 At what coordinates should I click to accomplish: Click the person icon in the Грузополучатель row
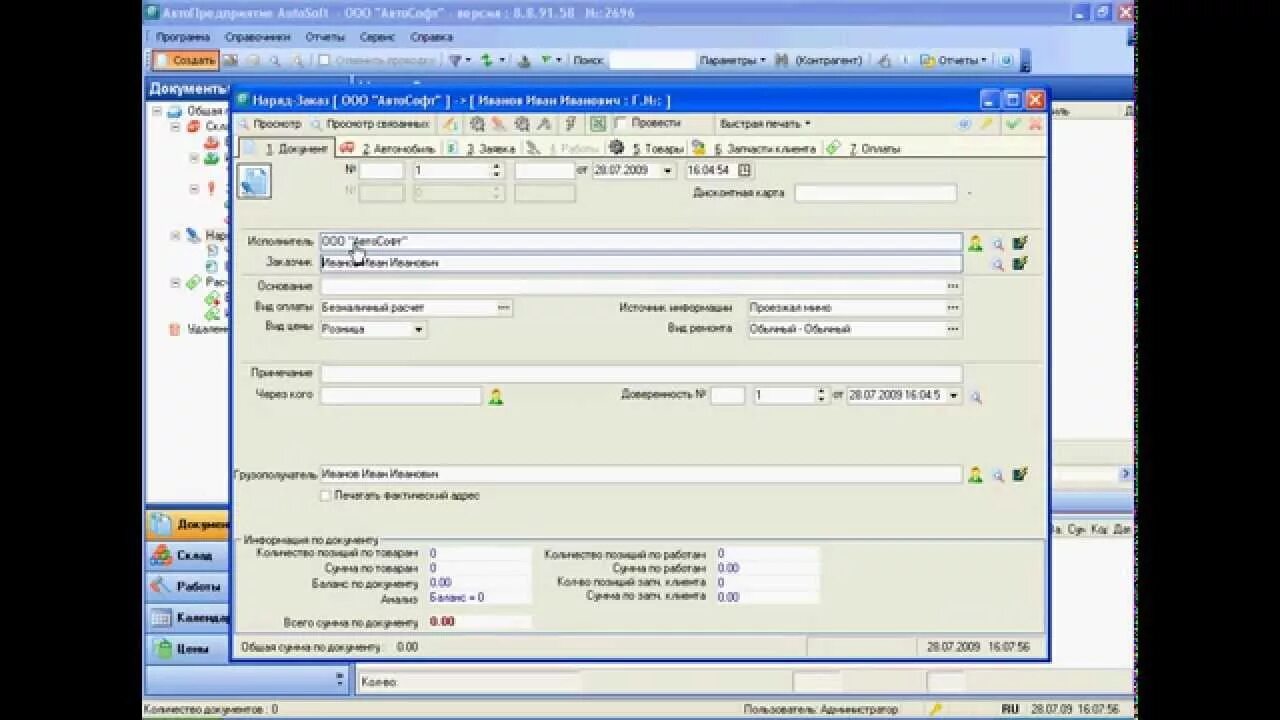975,475
